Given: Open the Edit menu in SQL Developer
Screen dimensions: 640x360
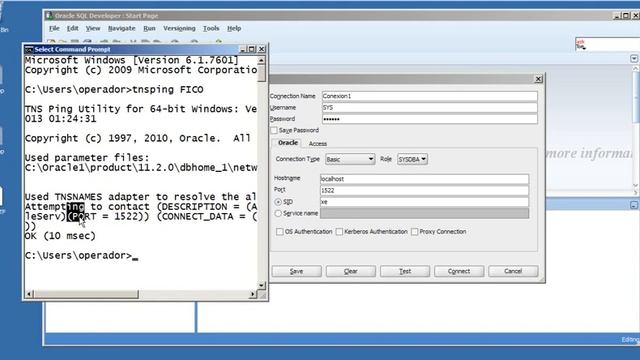Looking at the screenshot, I should 73,29.
